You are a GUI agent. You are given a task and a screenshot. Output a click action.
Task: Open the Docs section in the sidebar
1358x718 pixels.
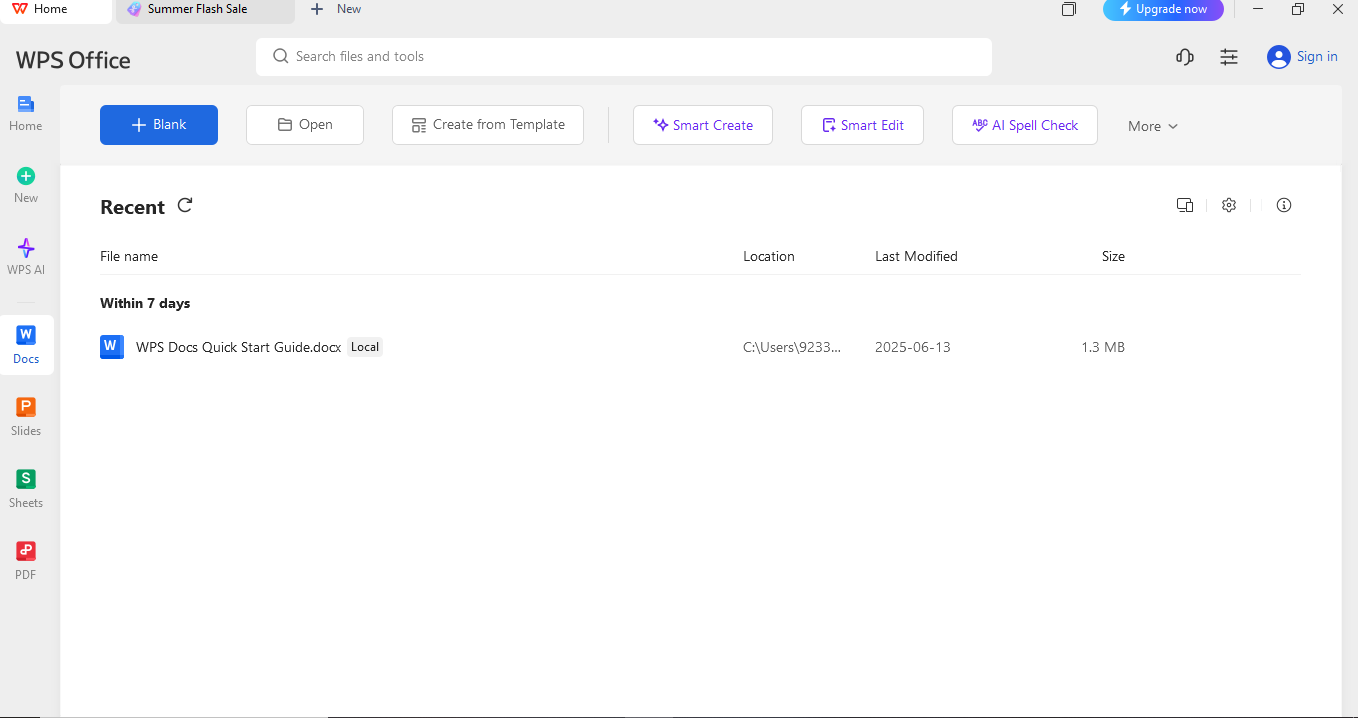pyautogui.click(x=25, y=344)
